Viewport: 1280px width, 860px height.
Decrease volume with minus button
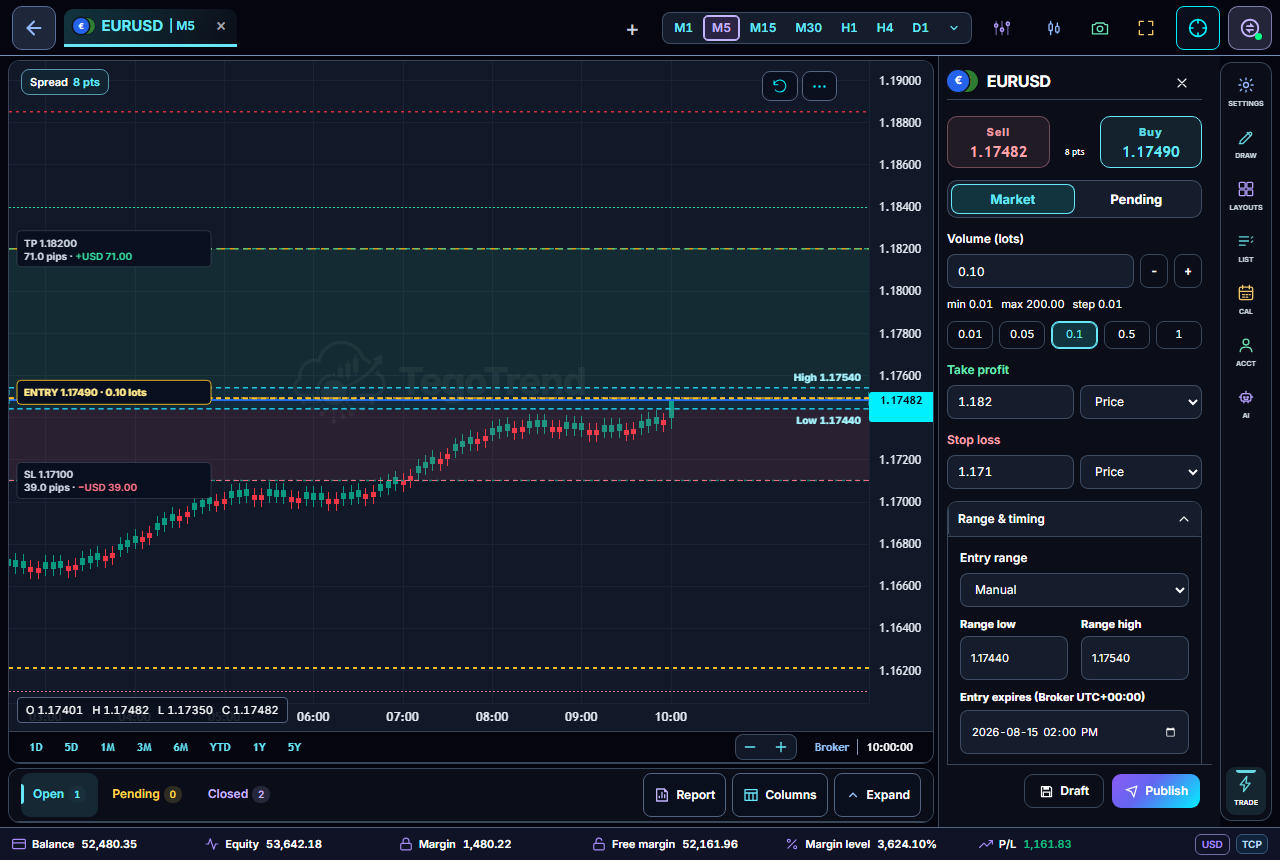point(1154,271)
